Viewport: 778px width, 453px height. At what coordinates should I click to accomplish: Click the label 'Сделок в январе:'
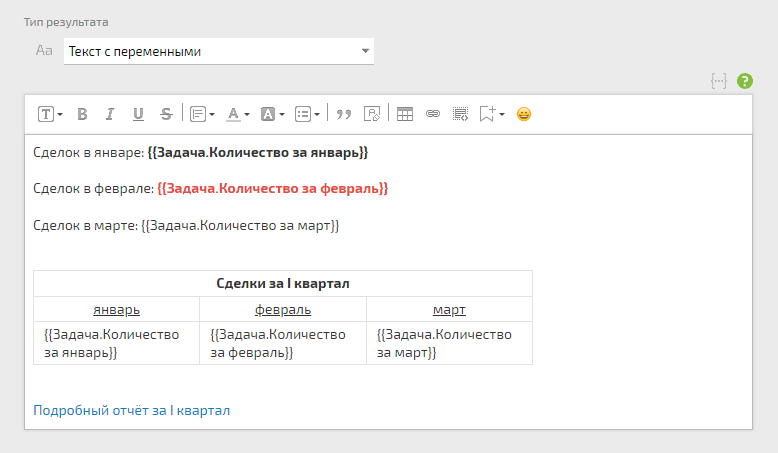(89, 152)
